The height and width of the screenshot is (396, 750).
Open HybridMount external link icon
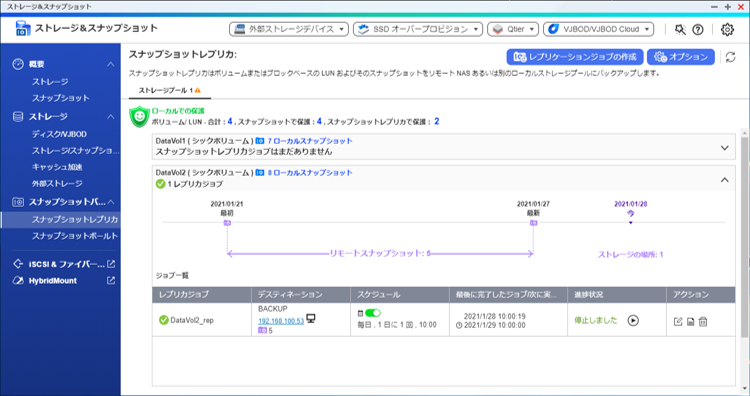(x=111, y=281)
